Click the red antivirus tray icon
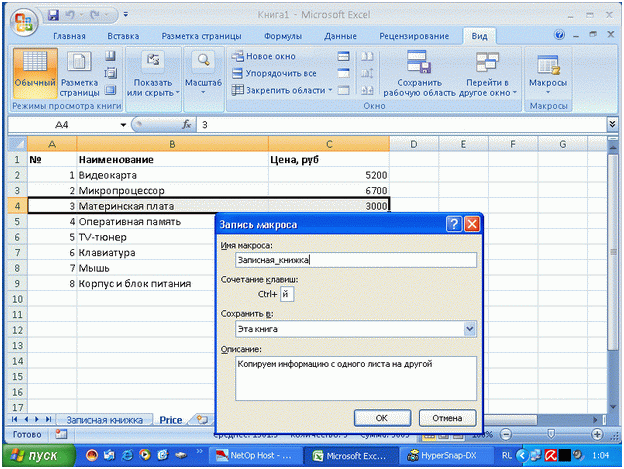The width and height of the screenshot is (624, 469). click(x=551, y=455)
